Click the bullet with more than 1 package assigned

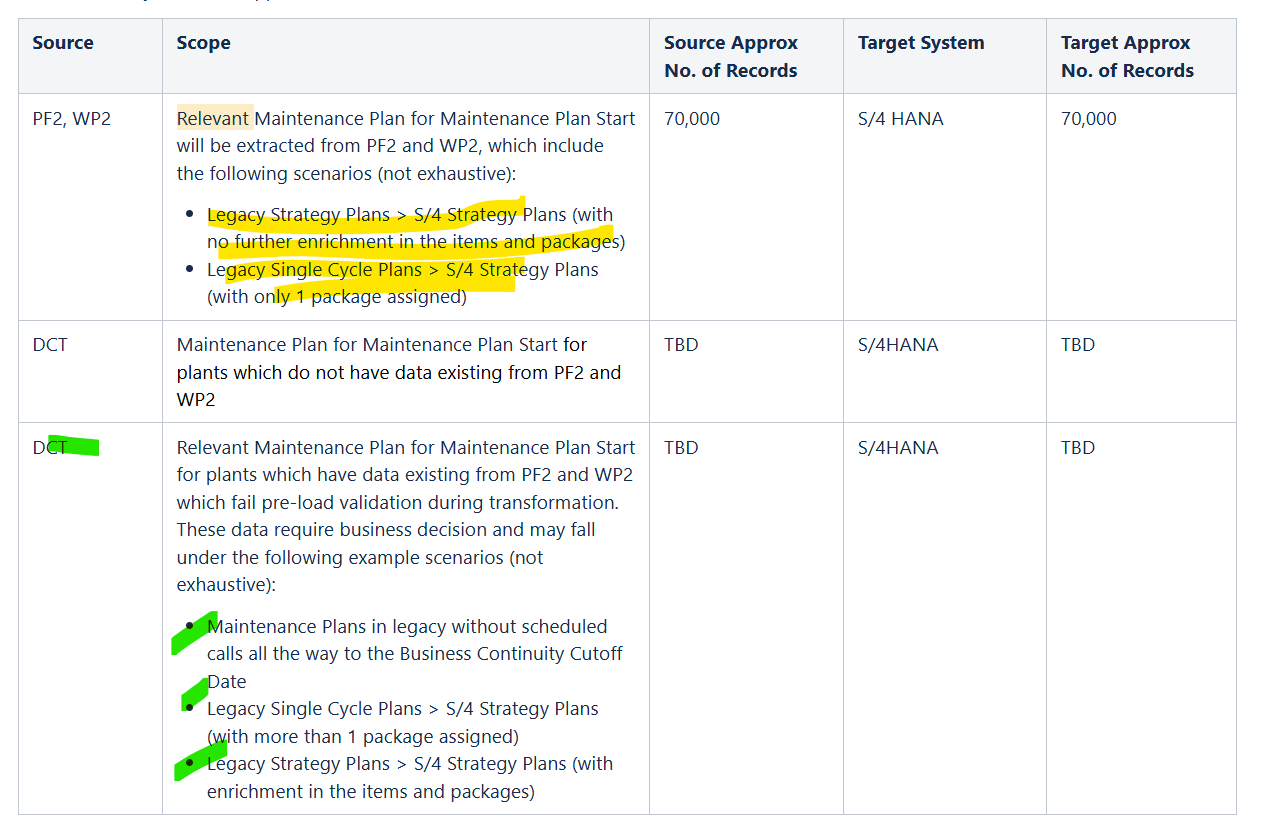point(402,722)
